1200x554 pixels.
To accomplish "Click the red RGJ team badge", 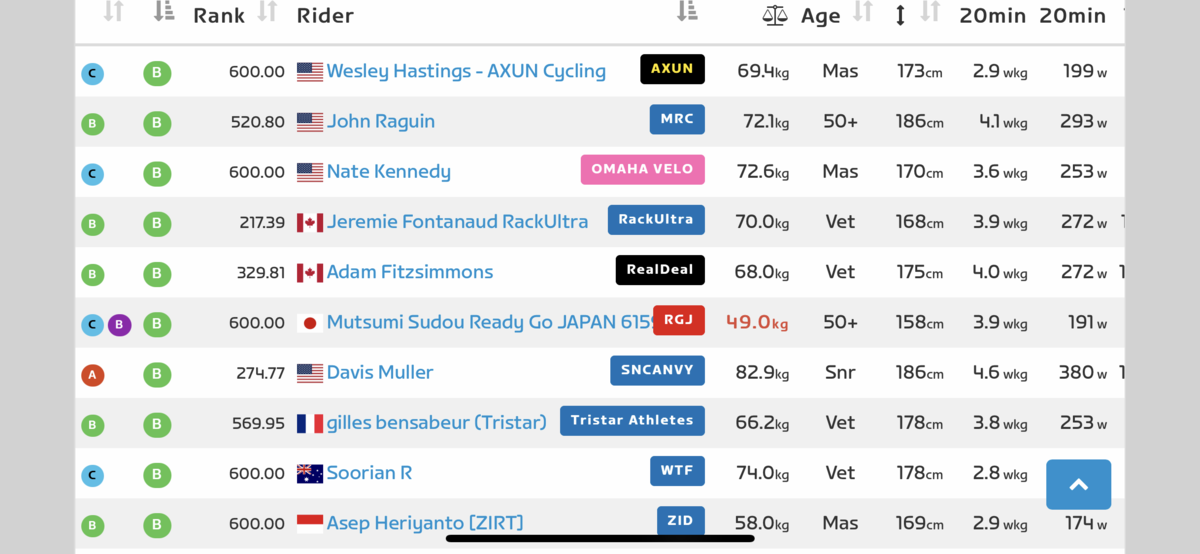I will pyautogui.click(x=679, y=320).
